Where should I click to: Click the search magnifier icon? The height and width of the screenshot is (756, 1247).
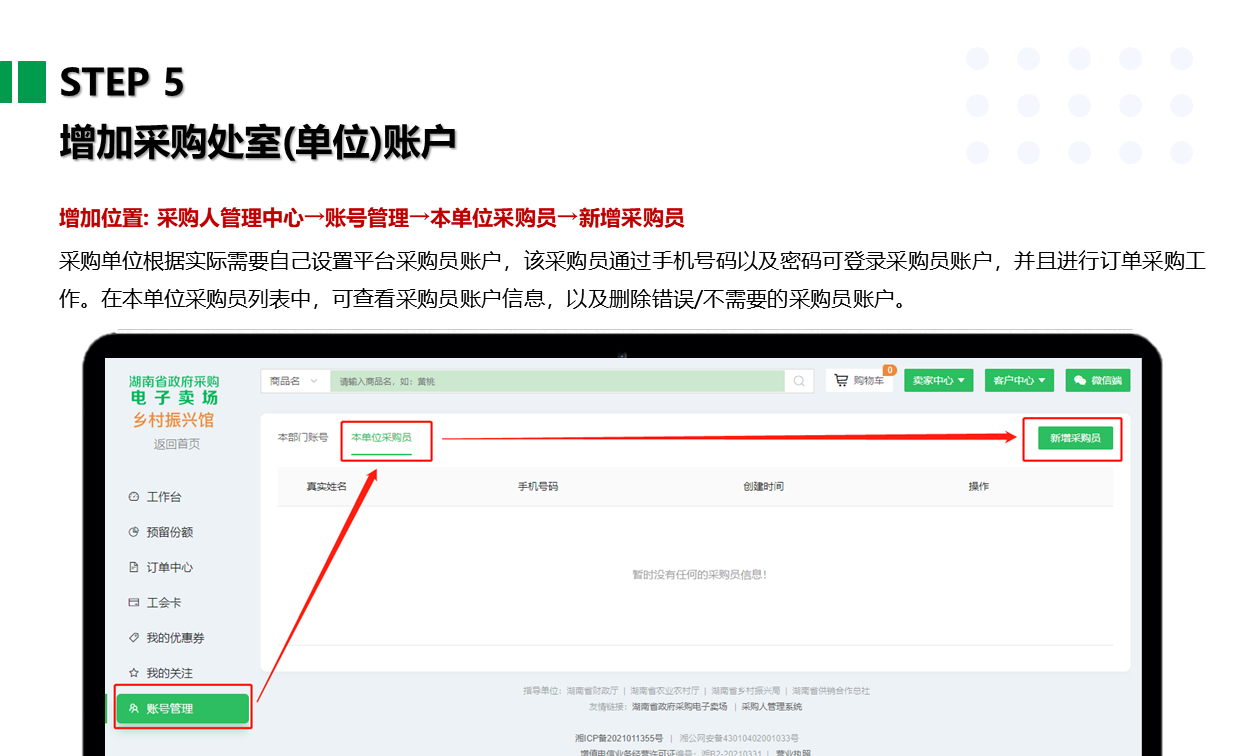(799, 381)
